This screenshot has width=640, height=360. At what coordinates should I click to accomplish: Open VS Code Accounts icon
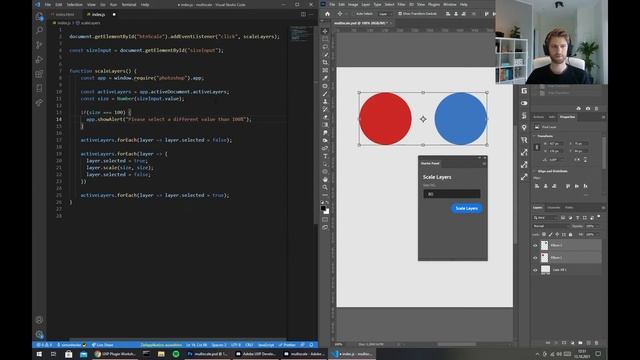click(39, 320)
